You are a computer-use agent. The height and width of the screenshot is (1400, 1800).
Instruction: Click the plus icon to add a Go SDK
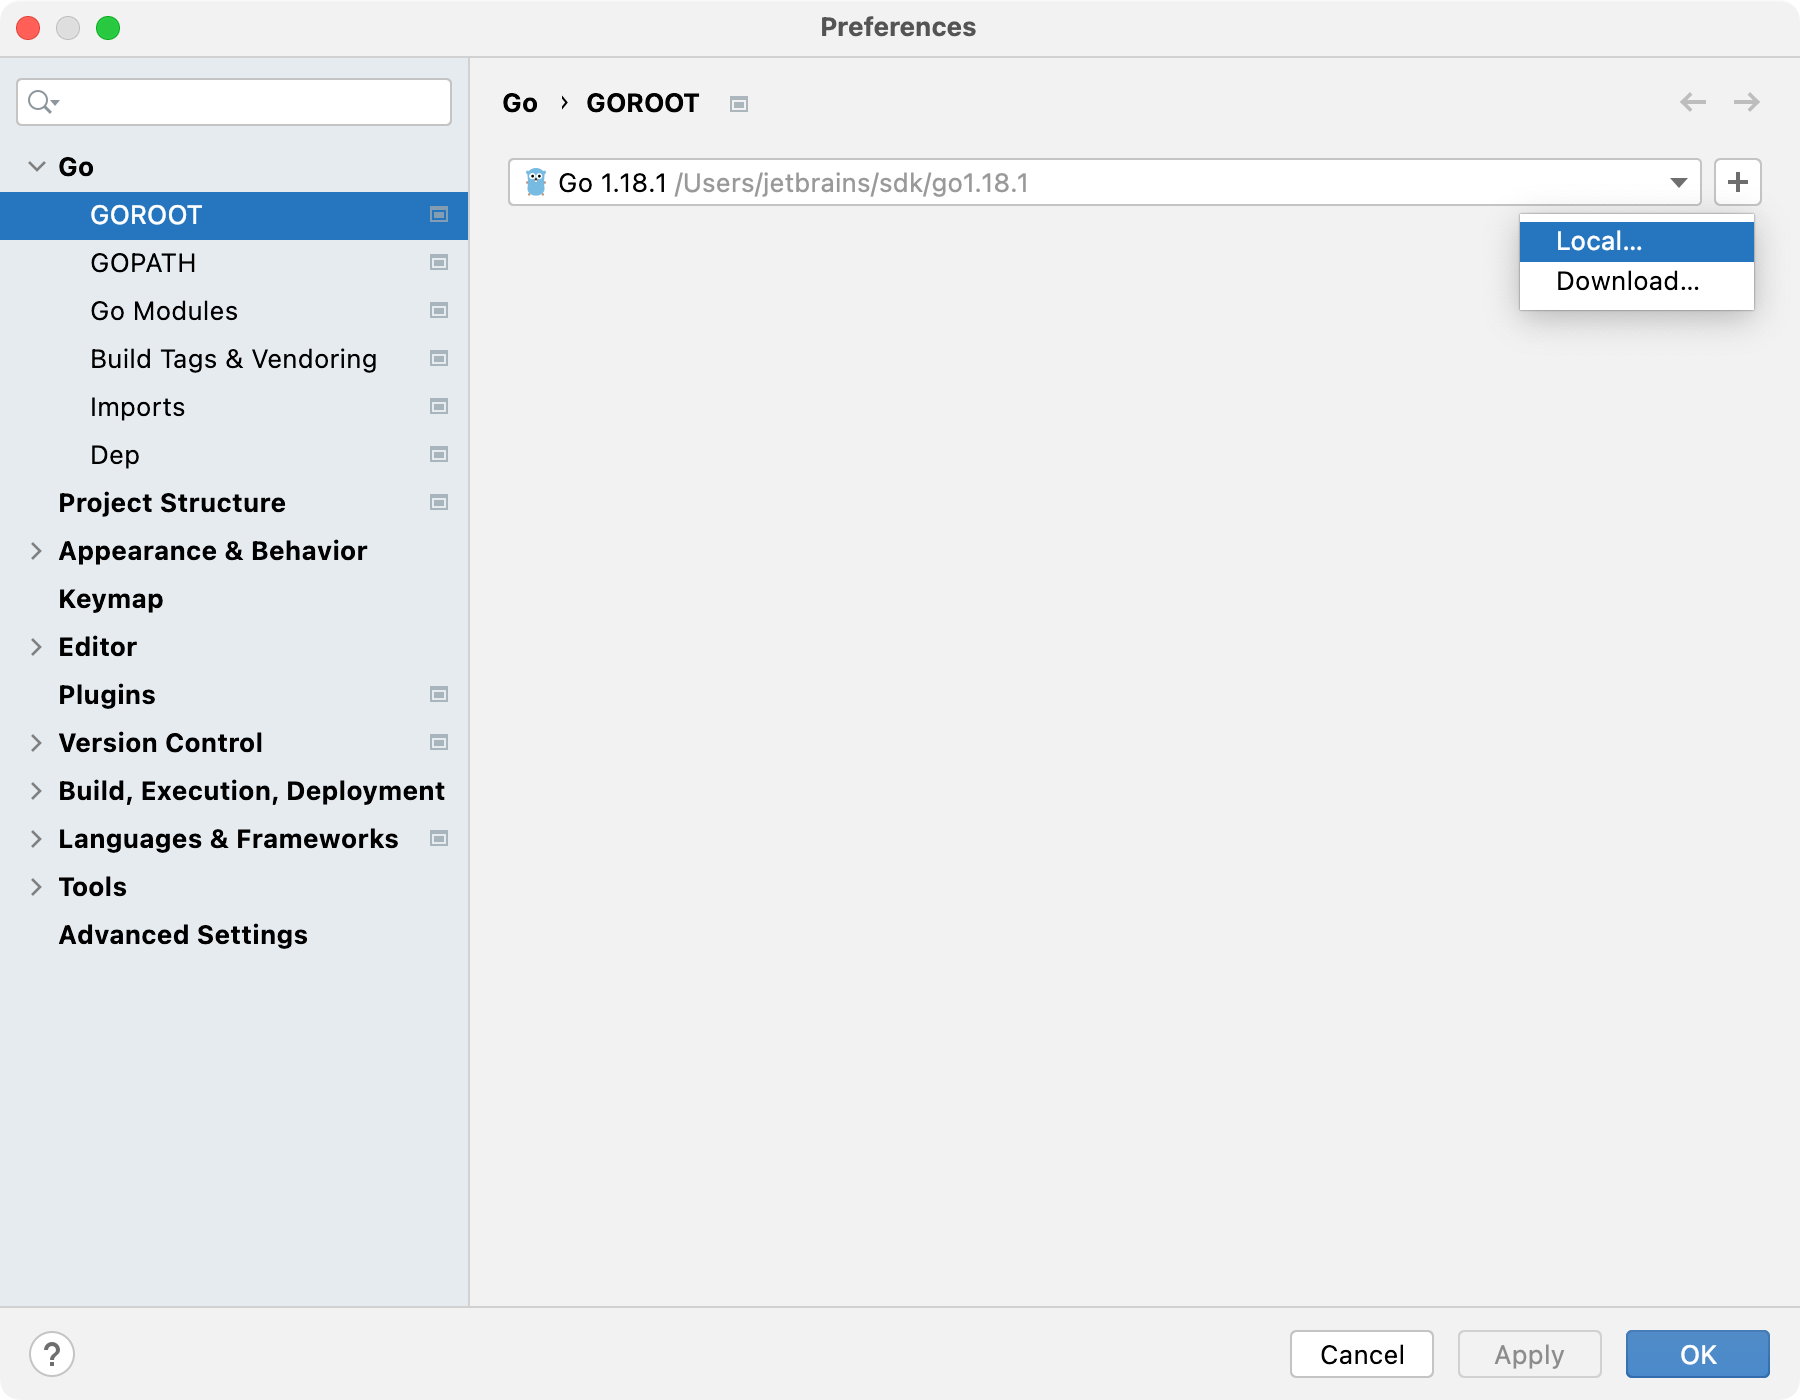(1738, 181)
